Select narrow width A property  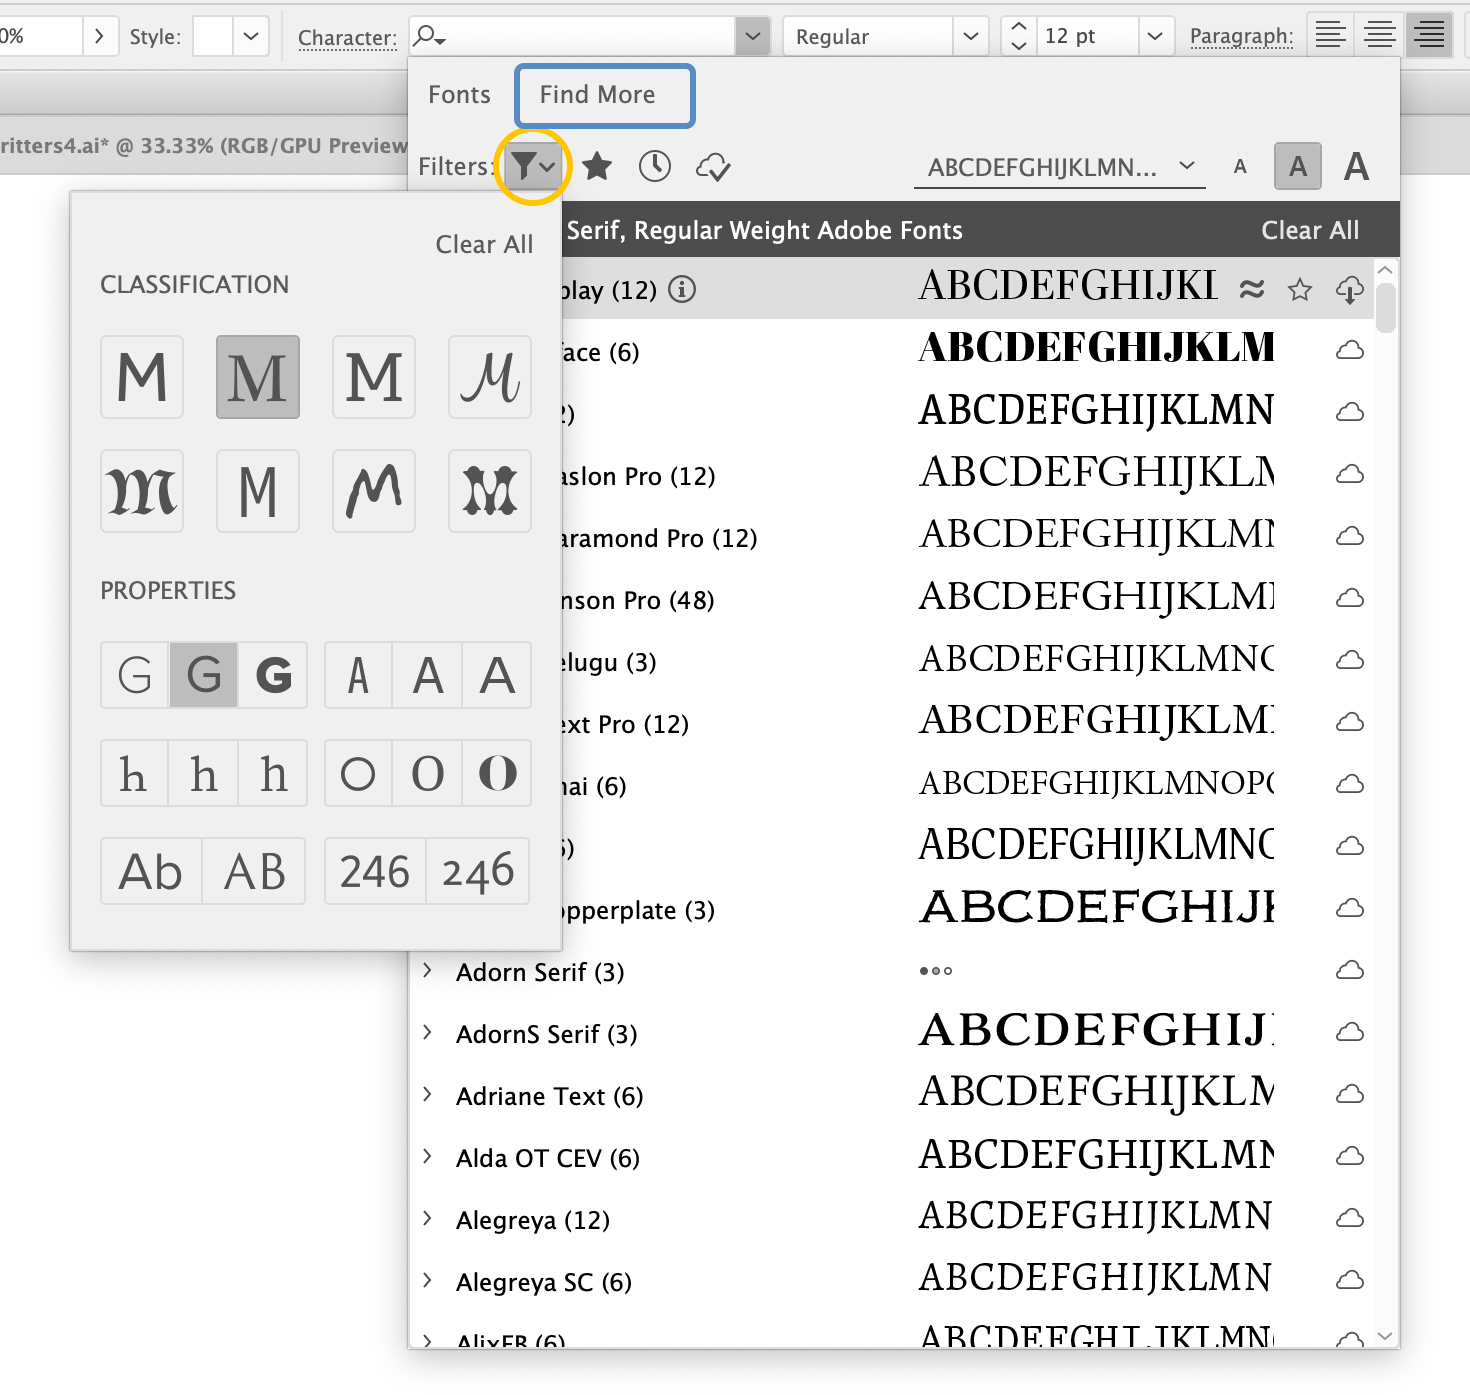[358, 675]
